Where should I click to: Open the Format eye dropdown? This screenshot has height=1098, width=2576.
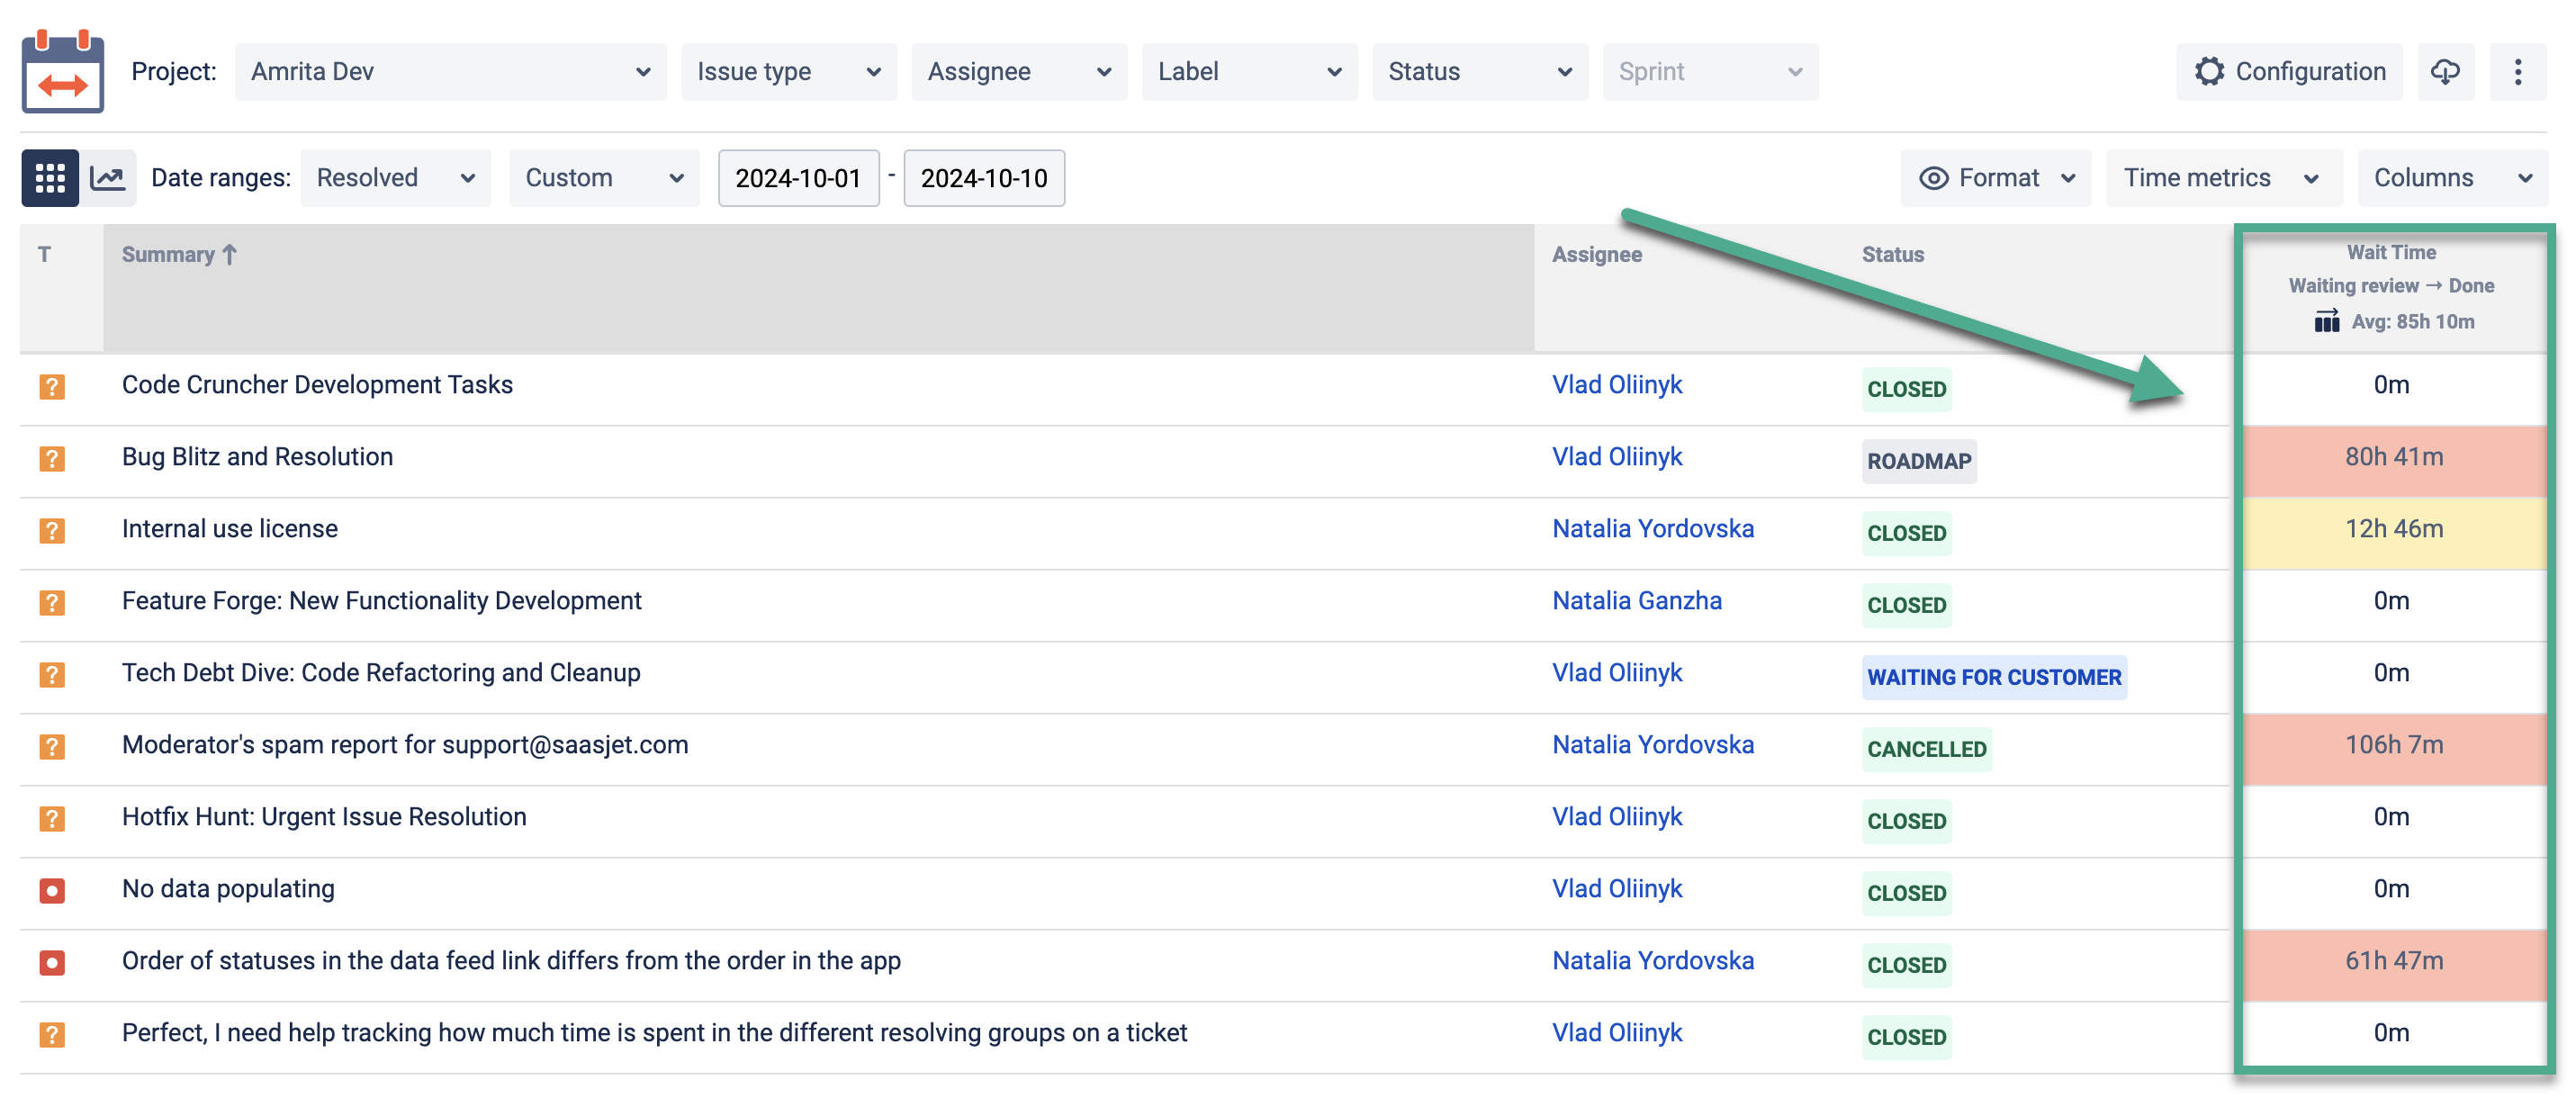click(x=1995, y=178)
